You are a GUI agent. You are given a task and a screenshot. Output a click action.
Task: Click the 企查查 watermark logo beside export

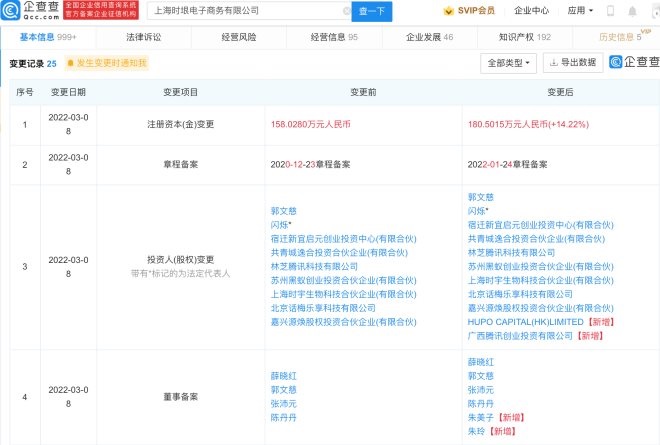click(632, 62)
